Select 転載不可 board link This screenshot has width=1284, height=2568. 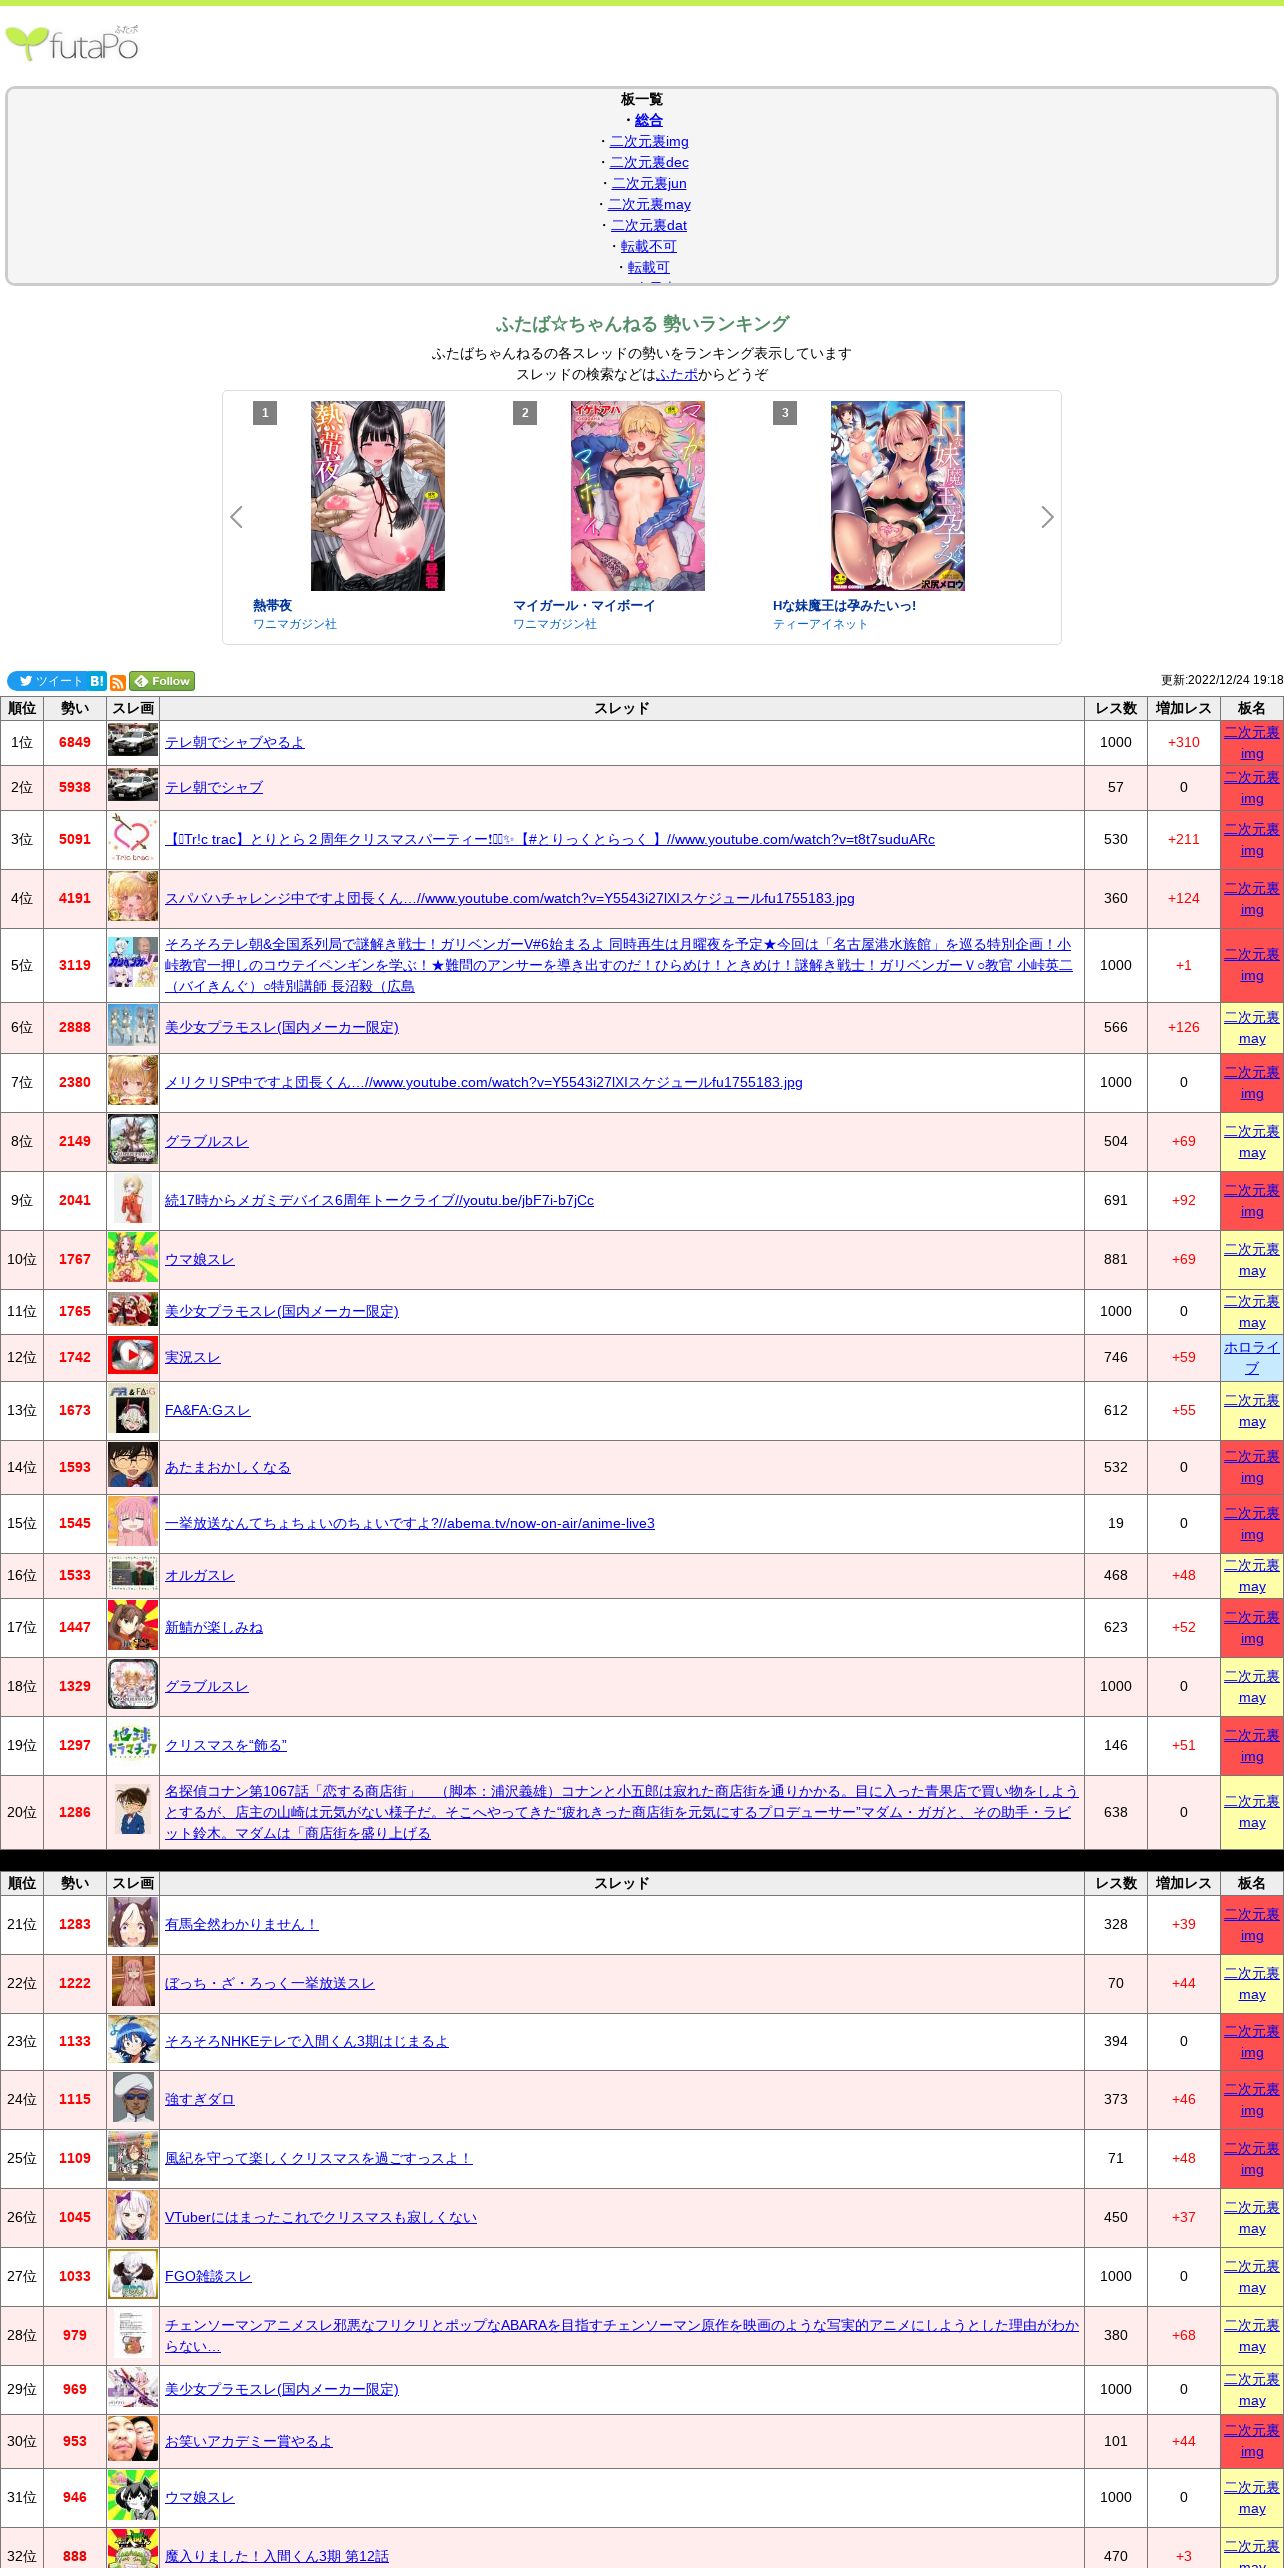point(649,246)
